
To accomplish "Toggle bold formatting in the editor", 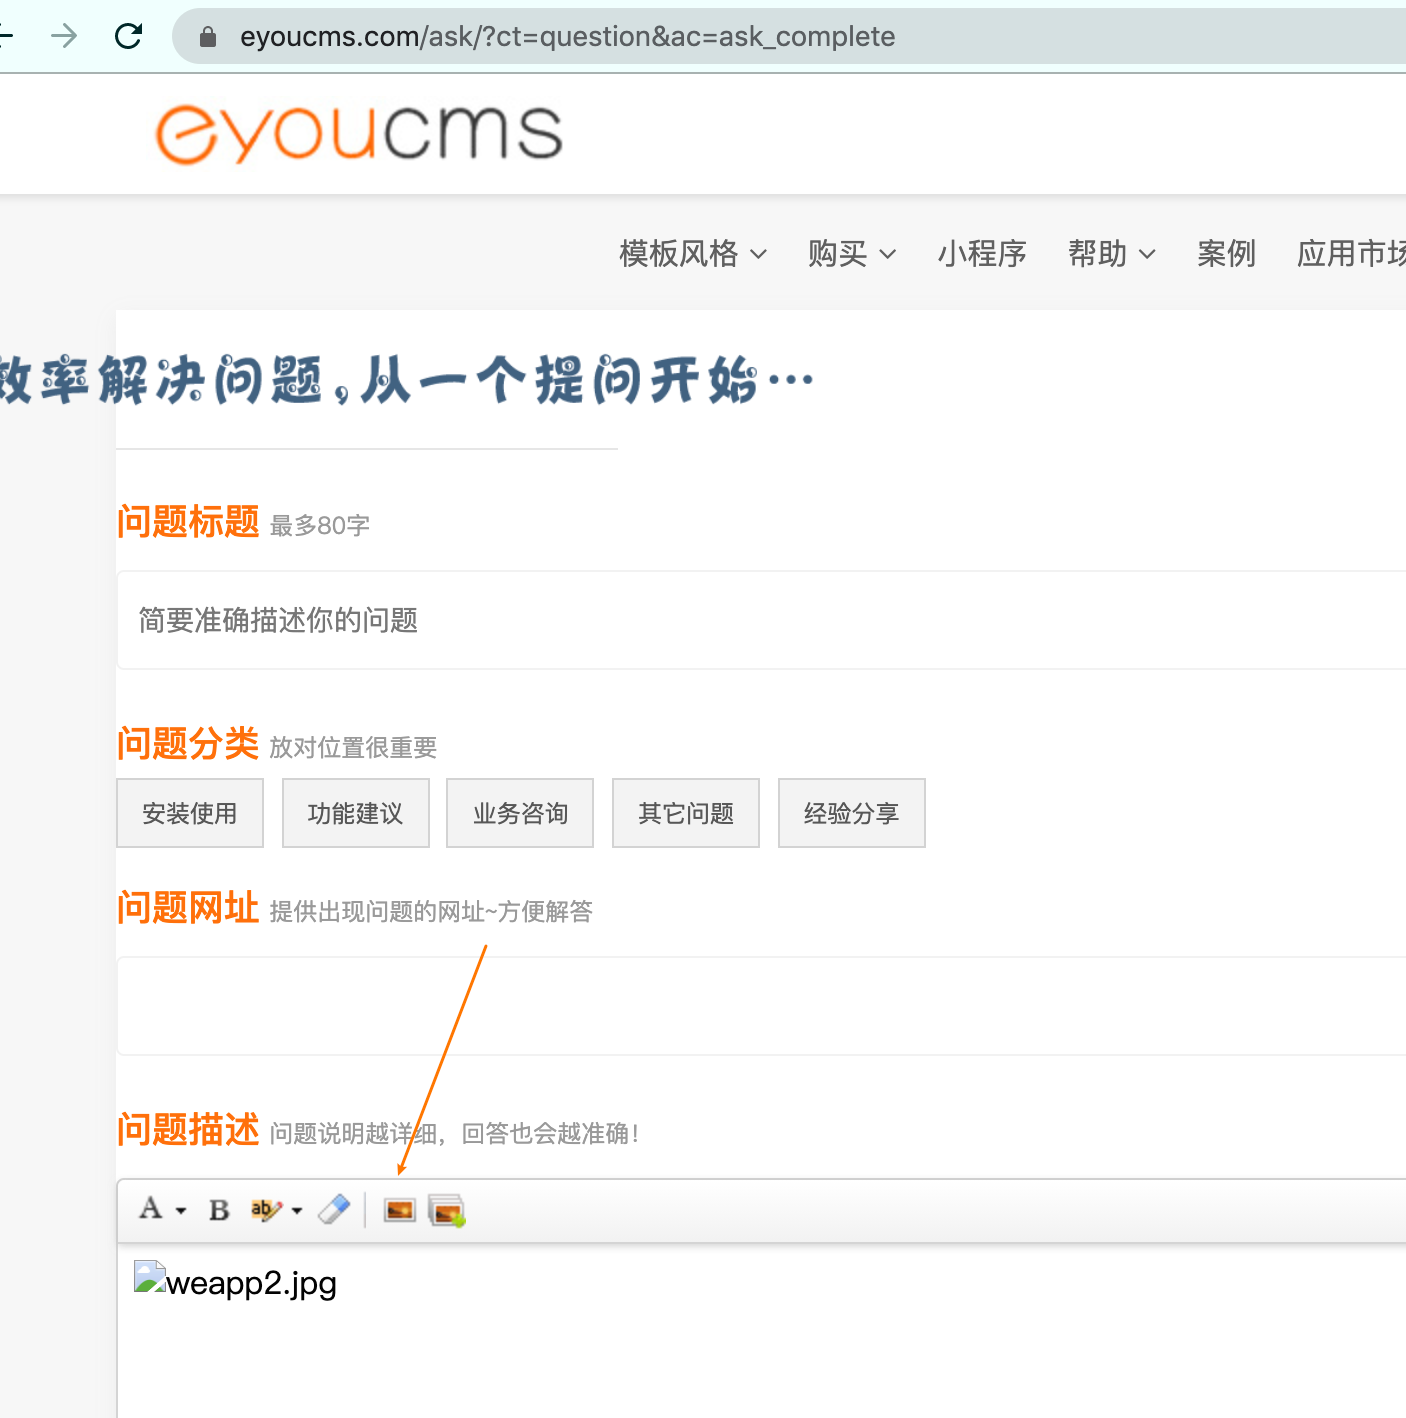I will click(x=219, y=1210).
